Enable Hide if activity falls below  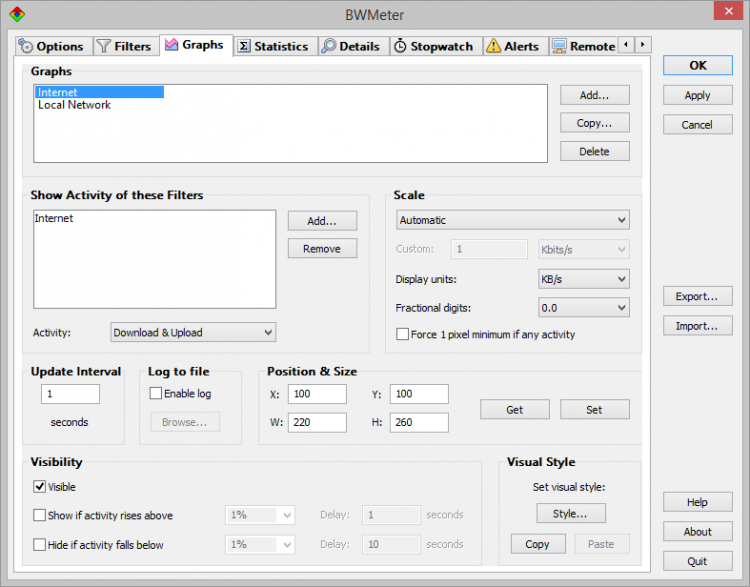click(39, 544)
